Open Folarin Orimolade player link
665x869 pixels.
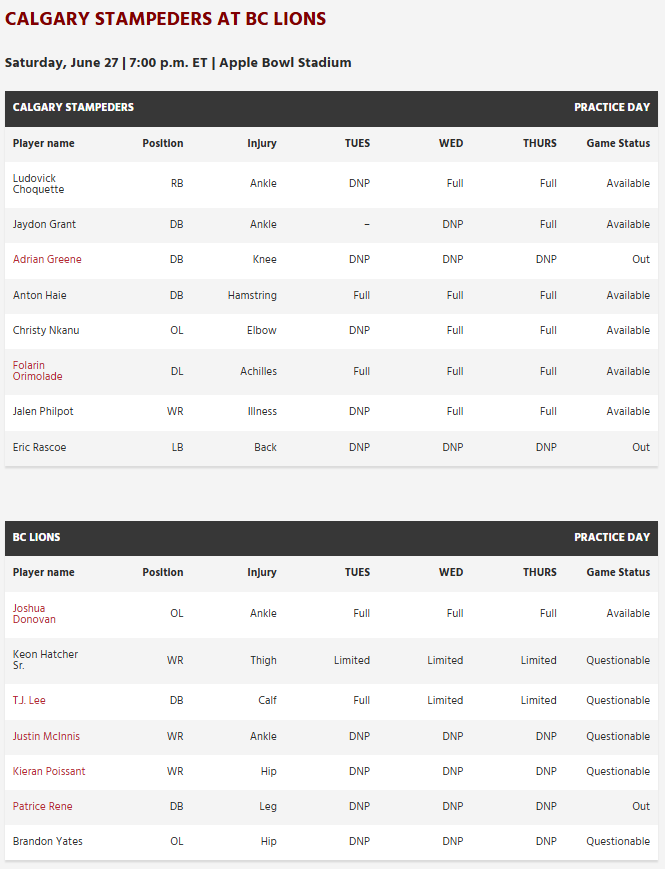[x=38, y=371]
